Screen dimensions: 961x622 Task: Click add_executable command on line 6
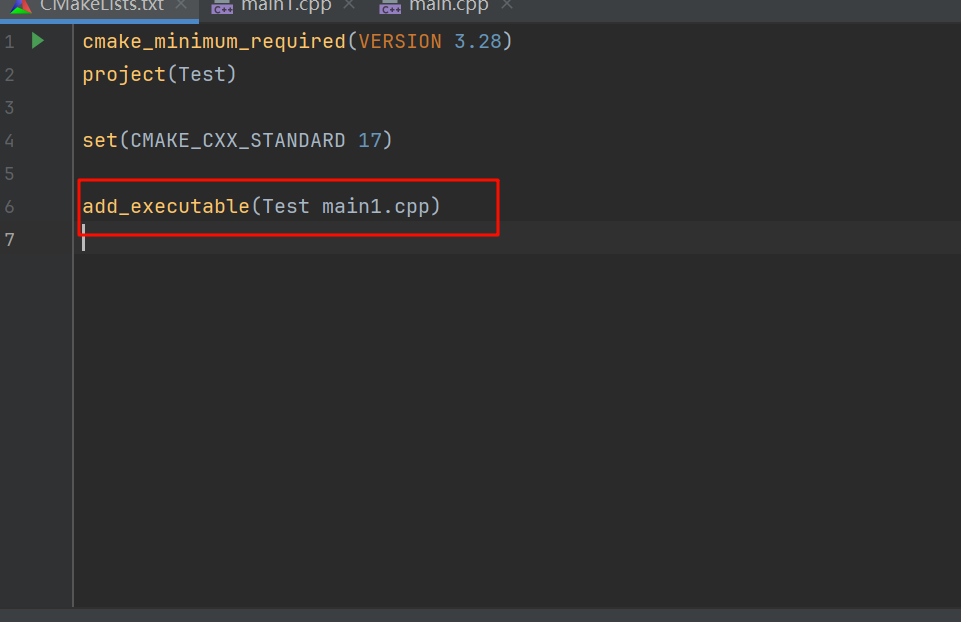(x=165, y=207)
